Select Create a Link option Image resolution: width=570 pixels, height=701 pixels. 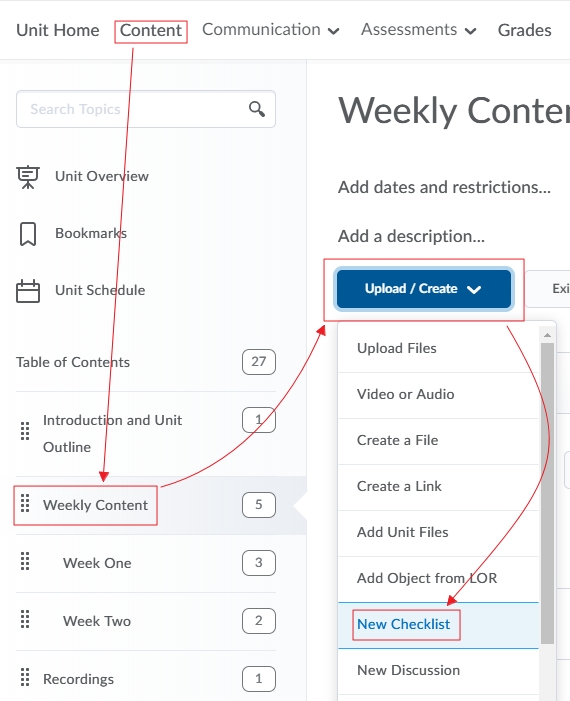[399, 486]
